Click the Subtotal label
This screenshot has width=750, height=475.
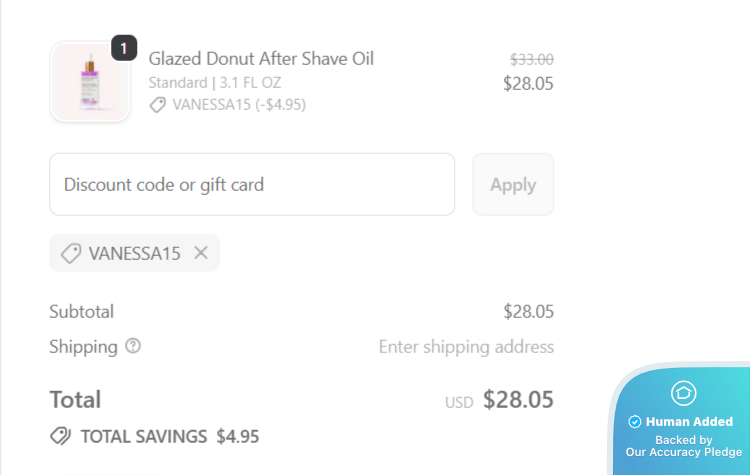pos(82,311)
